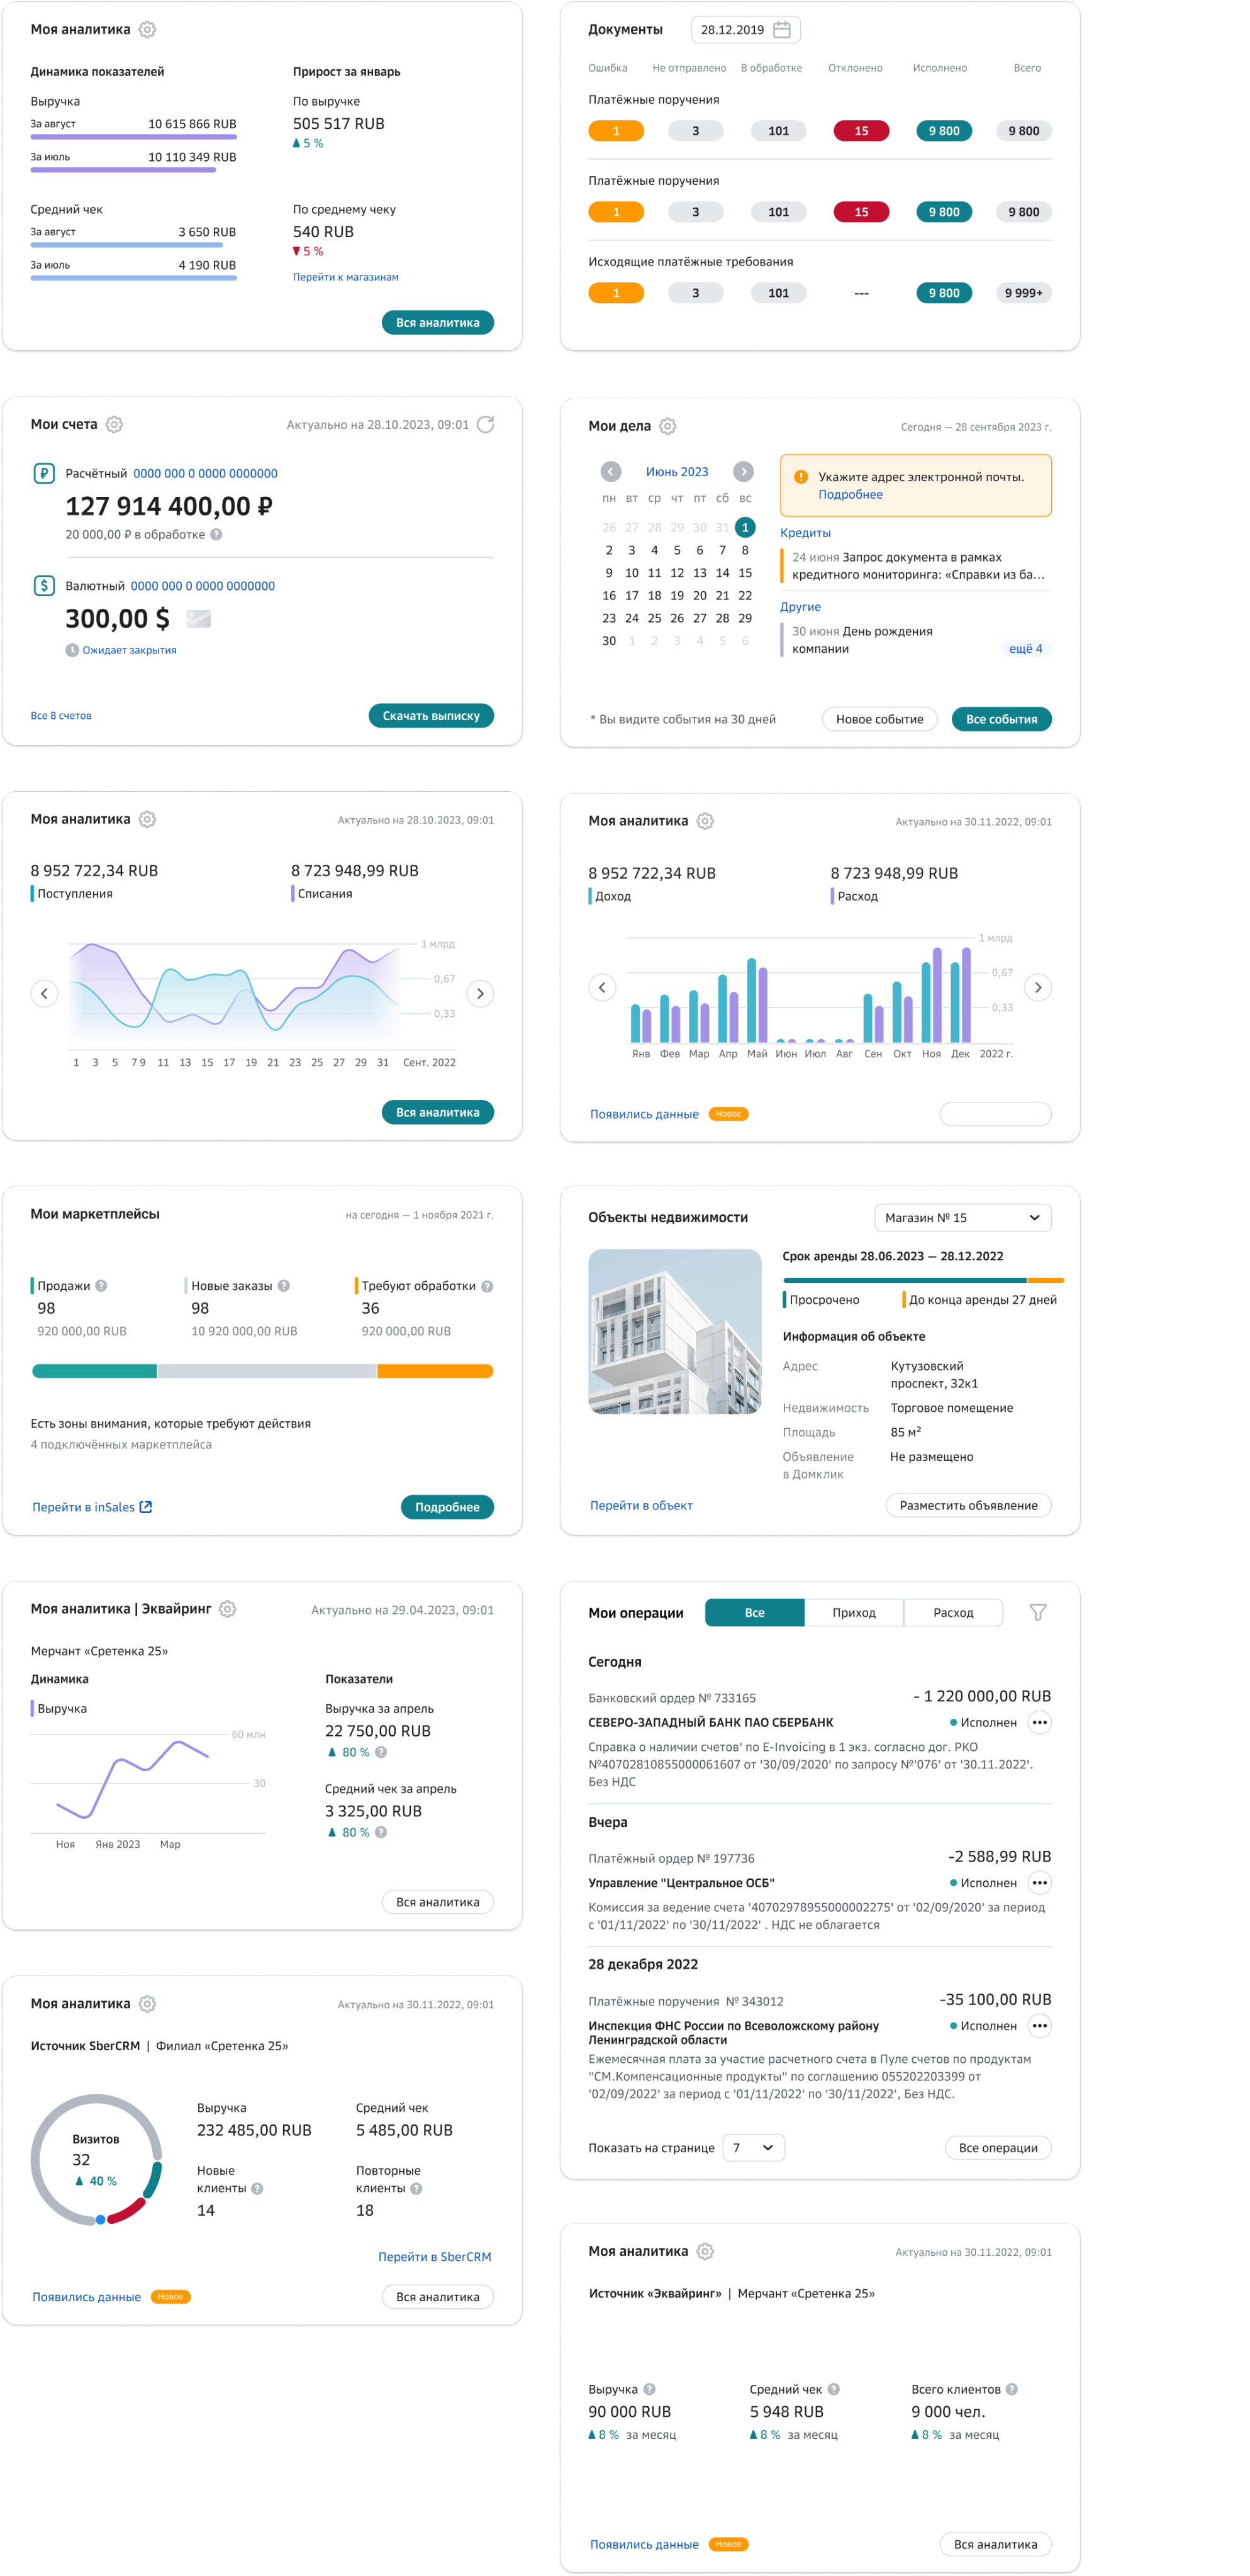The image size is (1250, 2576).
Task: Click calendar icon in Документы date field
Action: pos(782,30)
